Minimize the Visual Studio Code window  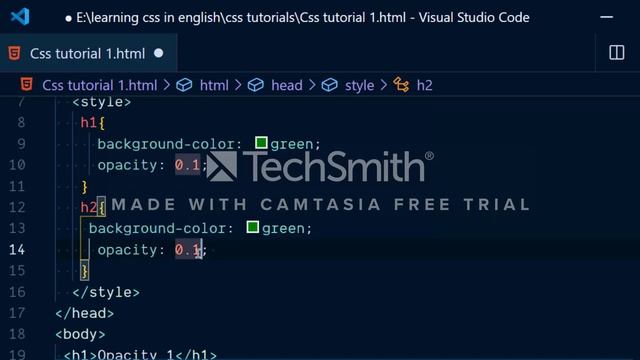click(607, 17)
